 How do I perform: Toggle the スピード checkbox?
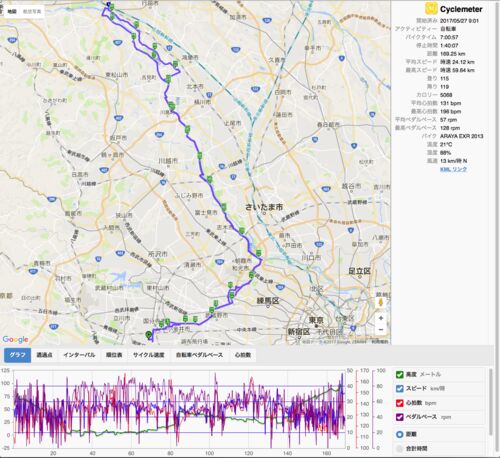(x=399, y=389)
